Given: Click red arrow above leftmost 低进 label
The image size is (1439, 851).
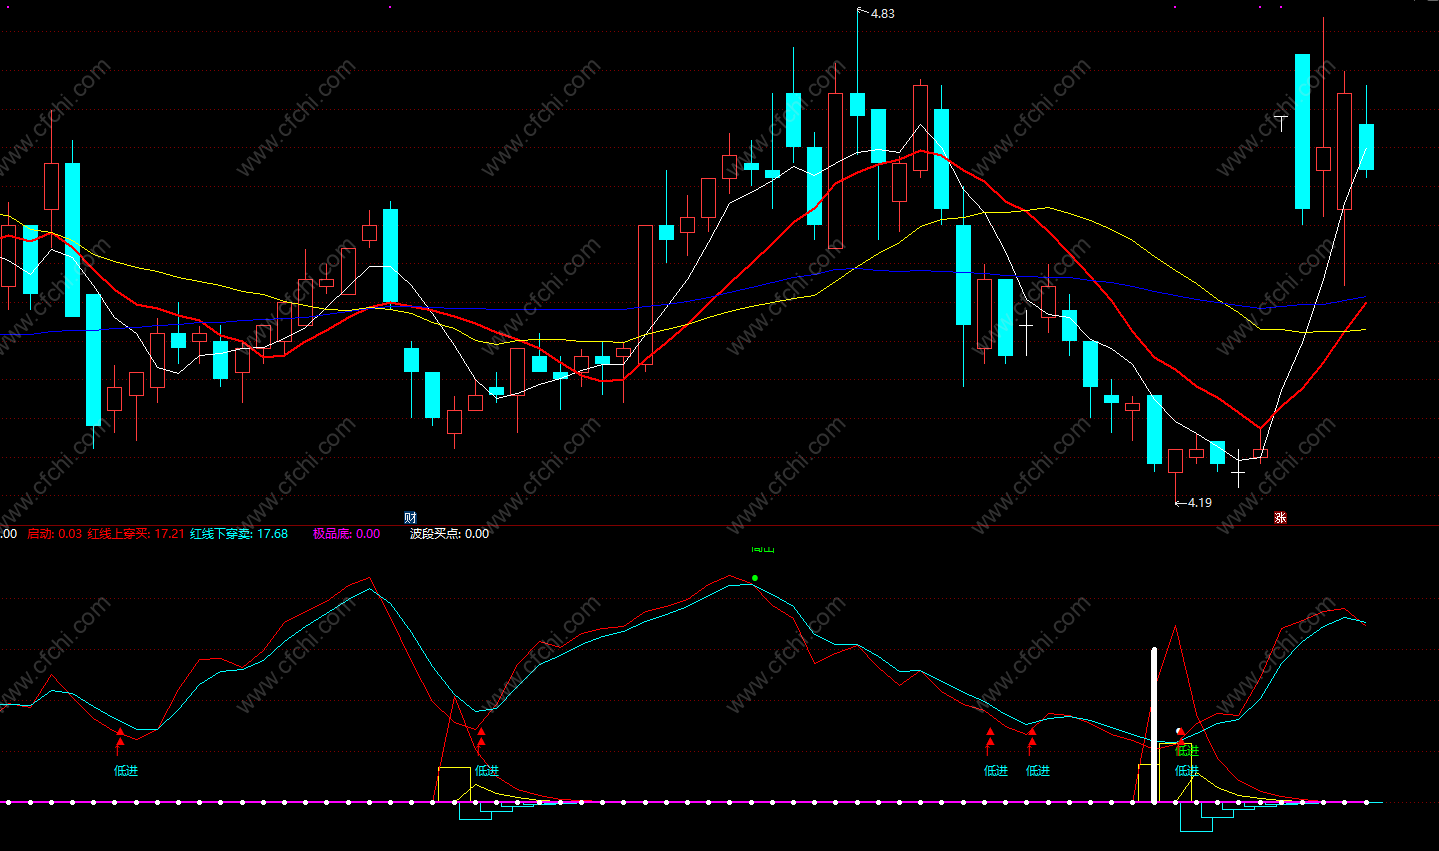Looking at the screenshot, I should [x=120, y=739].
